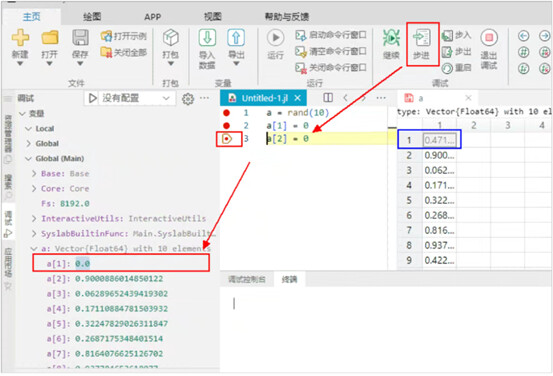Toggle breakpoint on current line 3
Screen dimensions: 553x376
coord(227,139)
